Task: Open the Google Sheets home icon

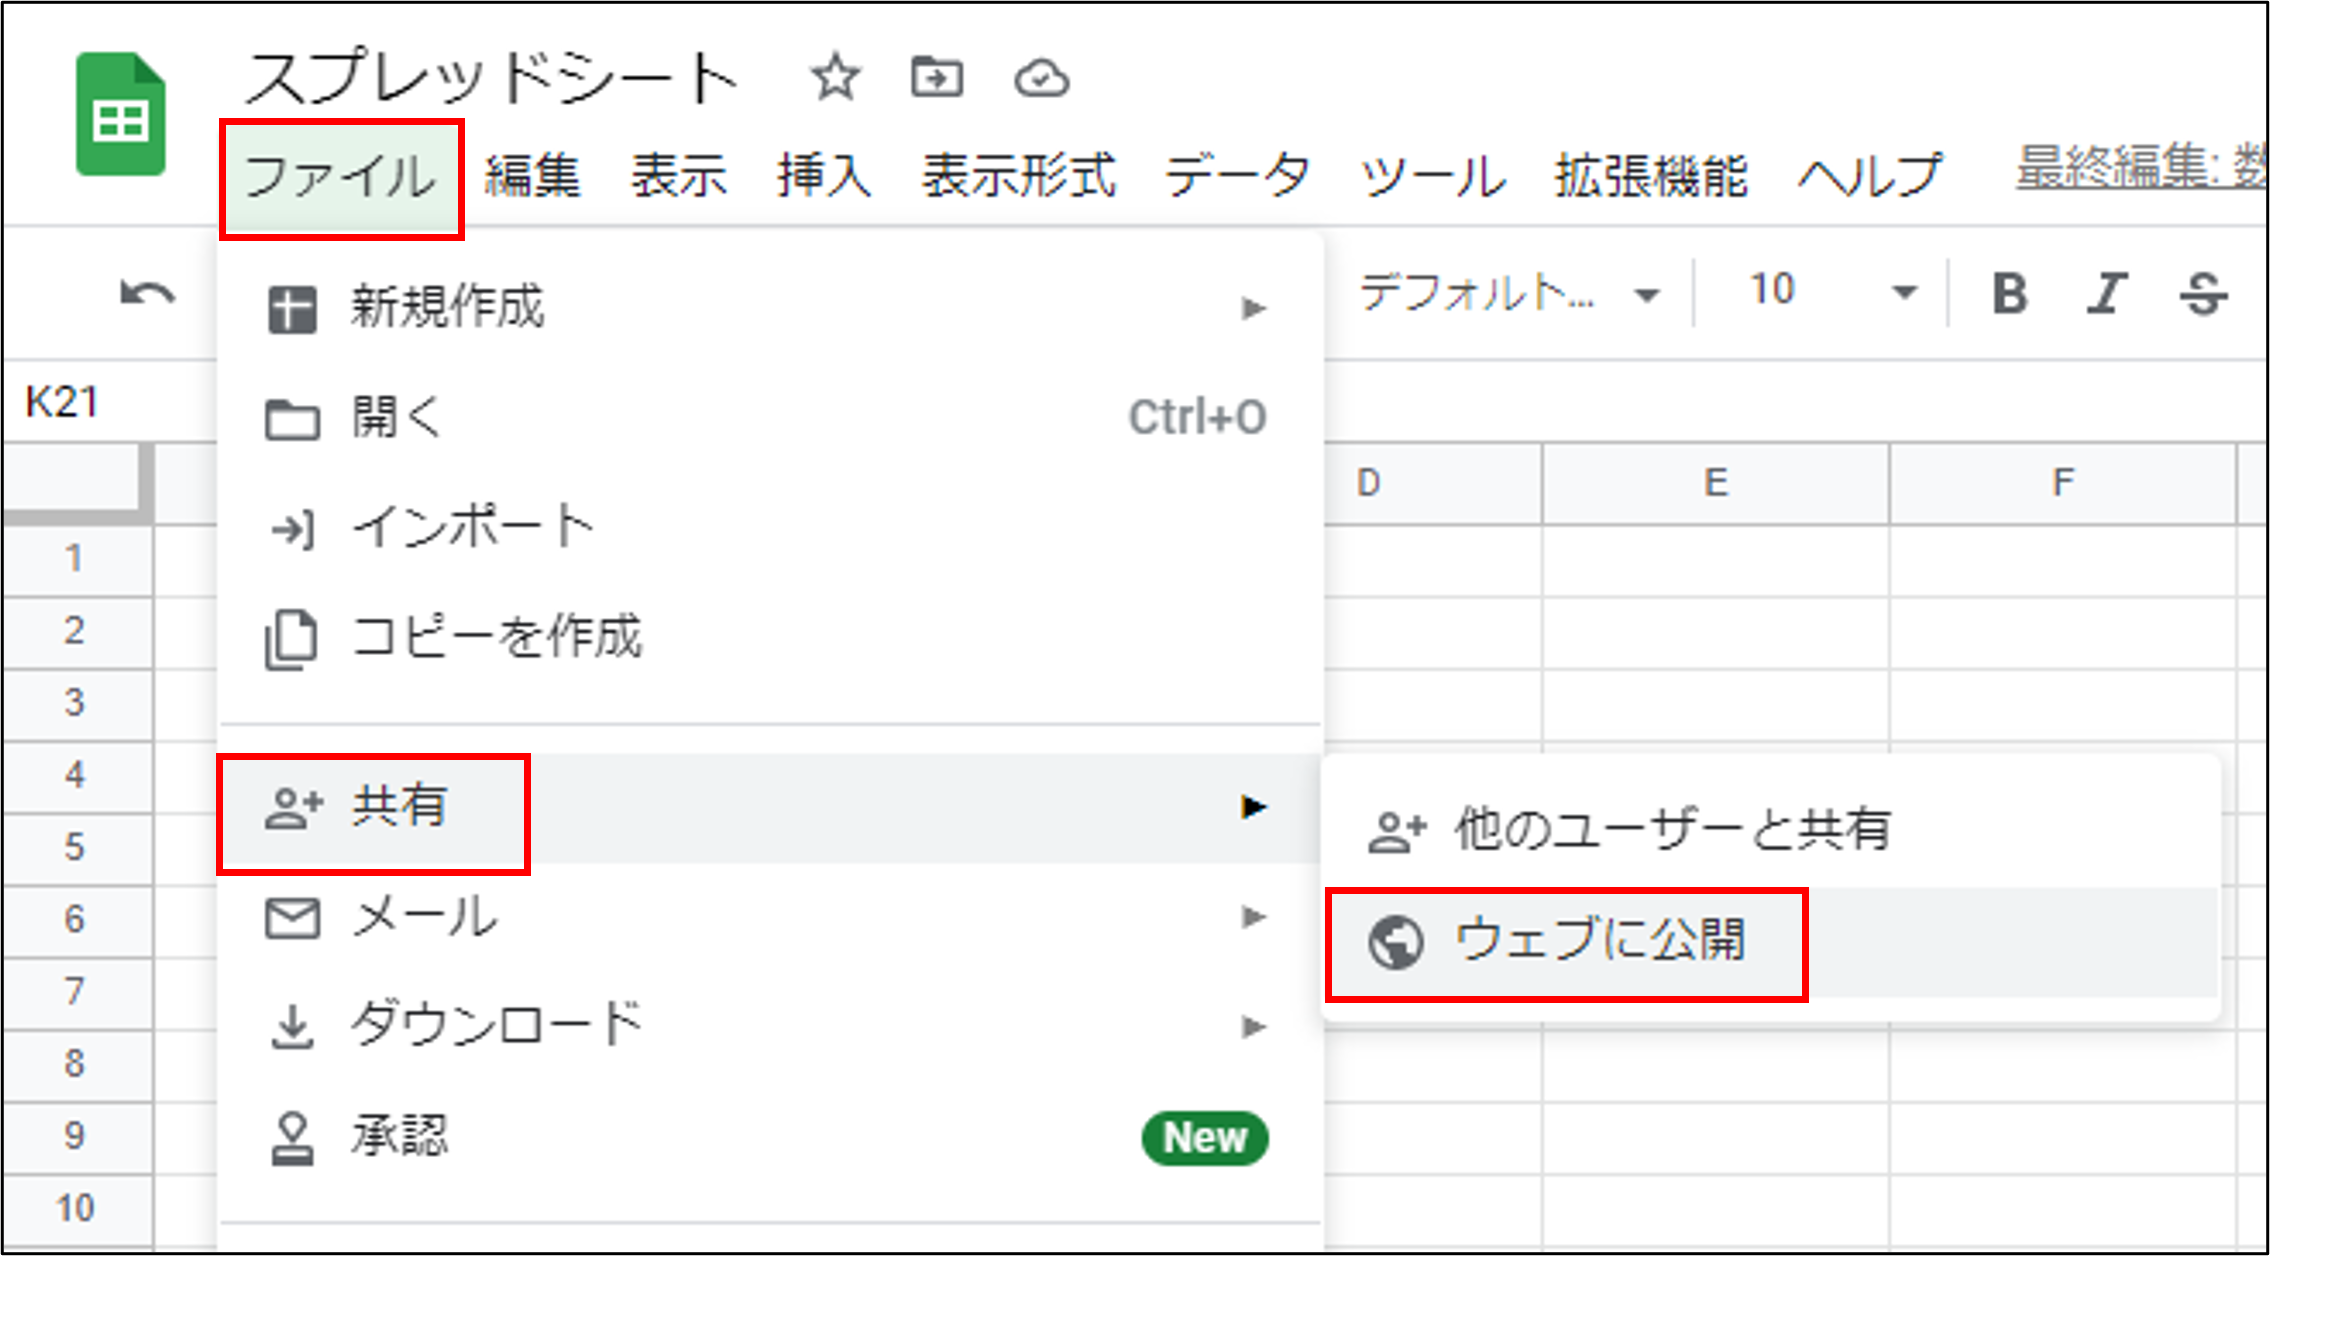Action: click(x=120, y=114)
